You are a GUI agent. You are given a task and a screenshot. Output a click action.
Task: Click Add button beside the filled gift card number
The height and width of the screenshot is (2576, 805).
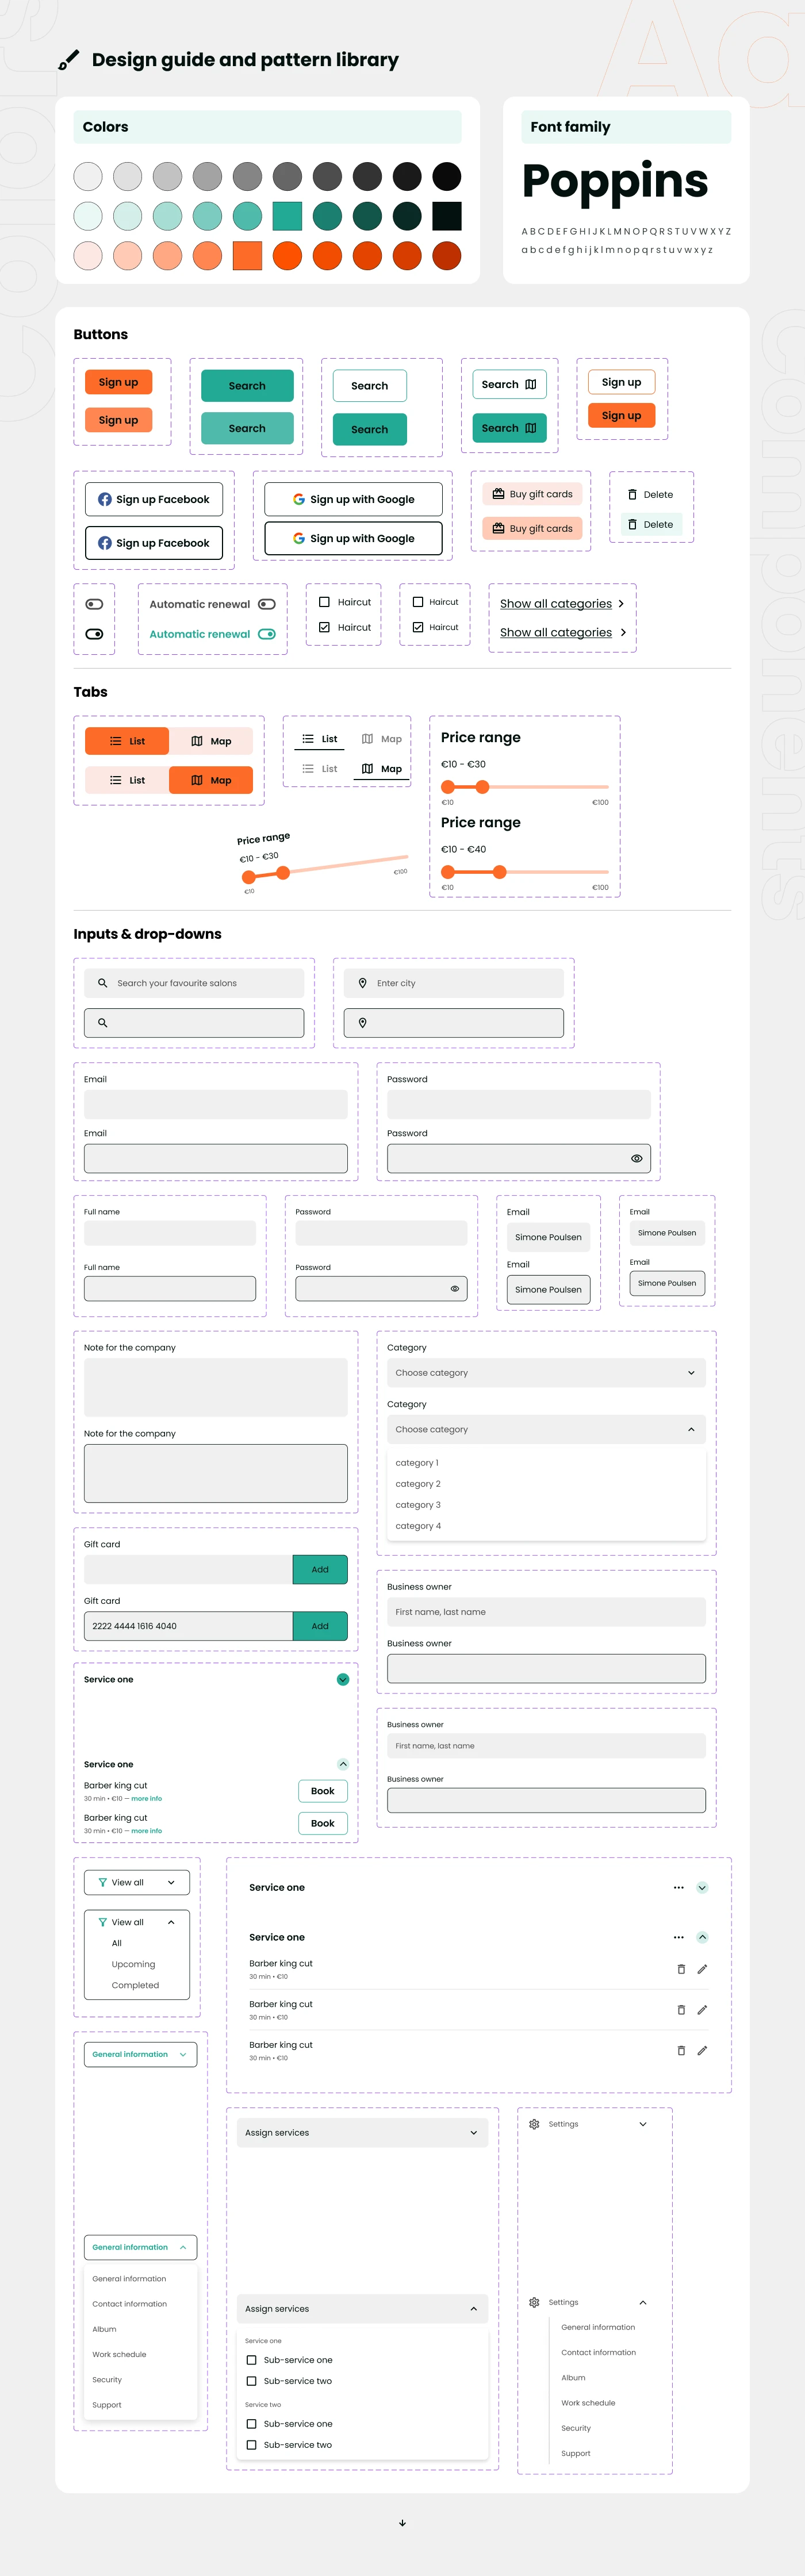point(320,1626)
